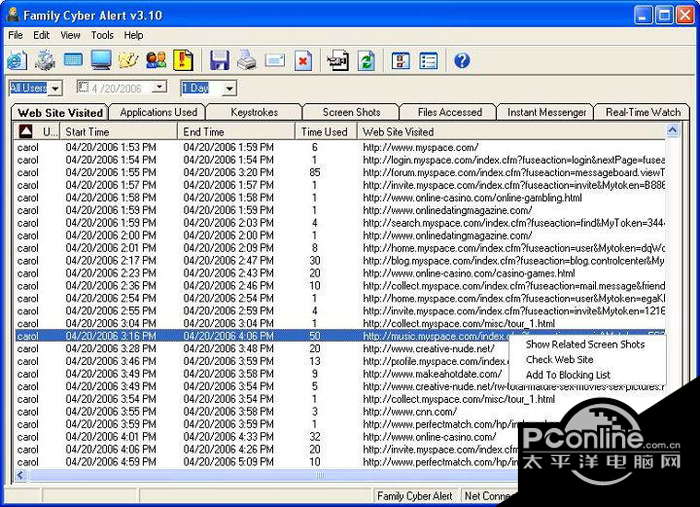Select the row for http://www.myspace.com/
The height and width of the screenshot is (507, 700).
point(340,147)
